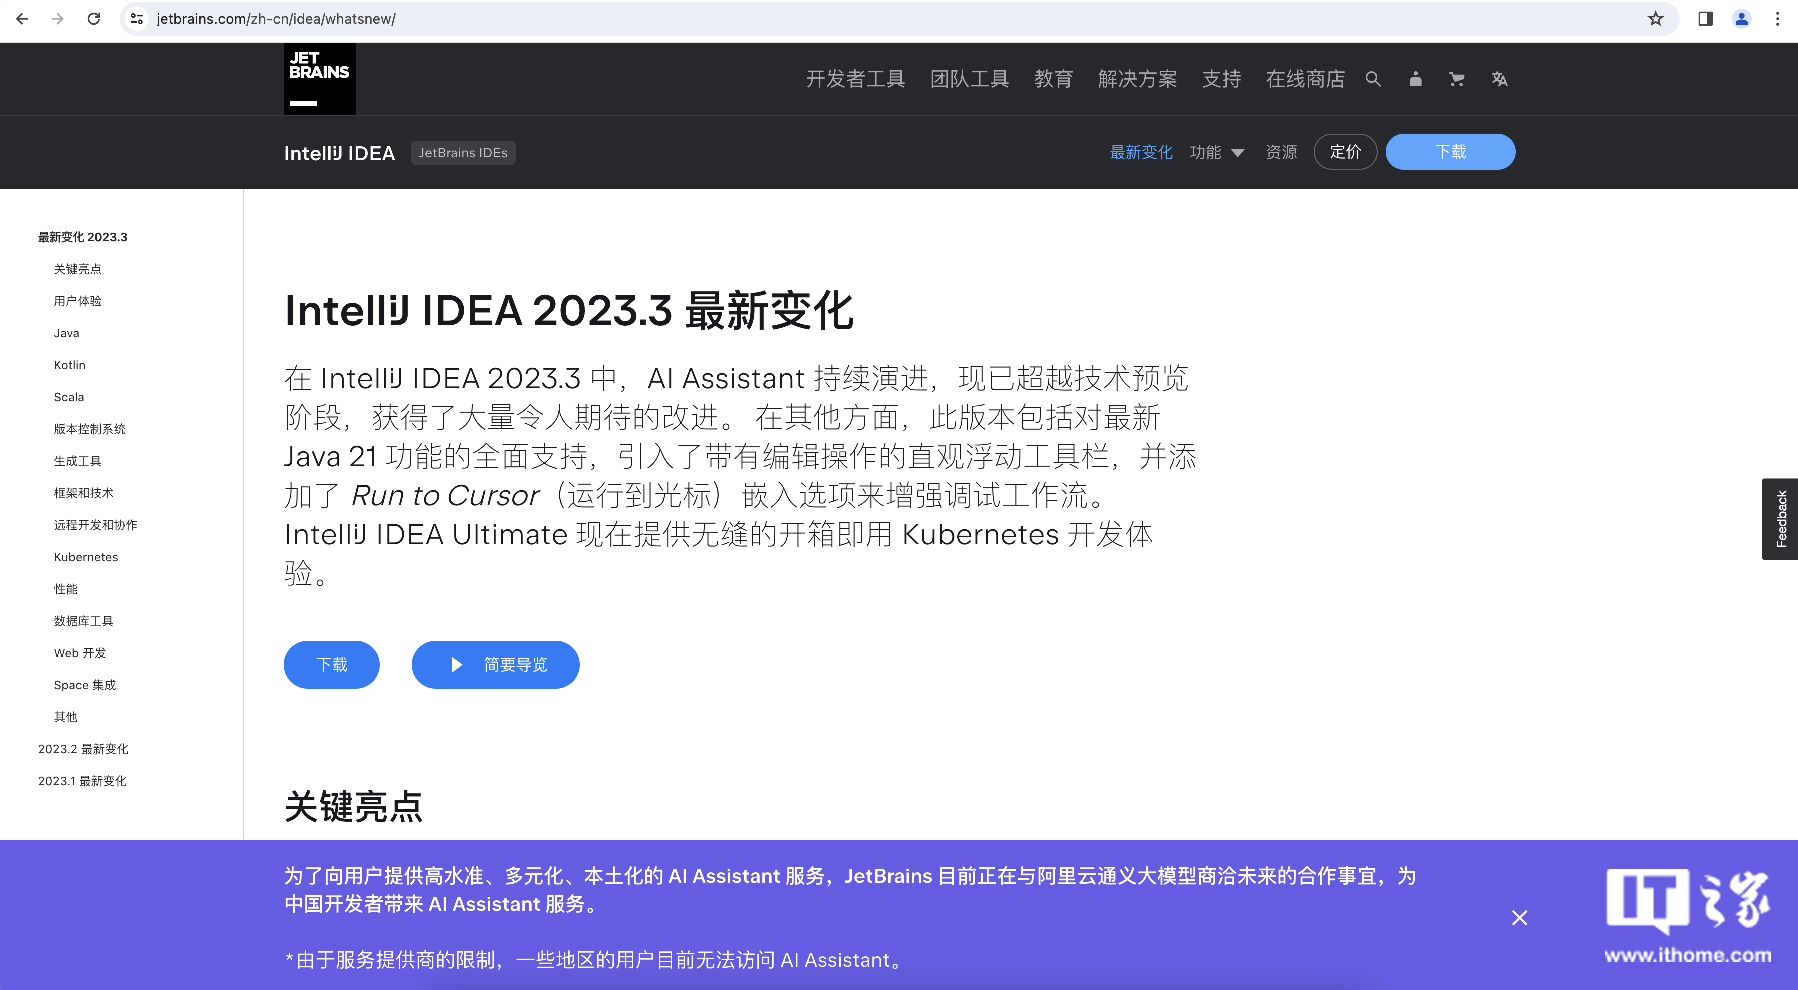Jump to Kotlin section in sidebar

tap(70, 365)
